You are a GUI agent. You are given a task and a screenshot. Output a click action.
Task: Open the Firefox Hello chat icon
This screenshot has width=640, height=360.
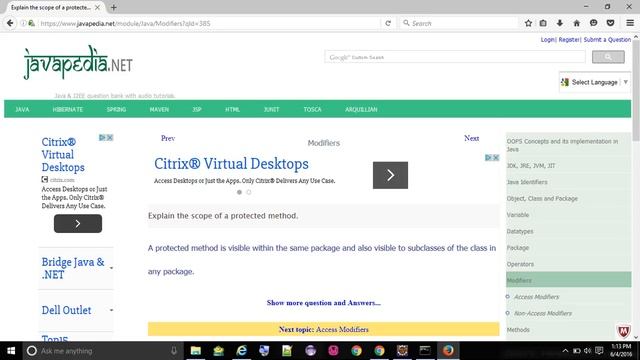point(593,23)
